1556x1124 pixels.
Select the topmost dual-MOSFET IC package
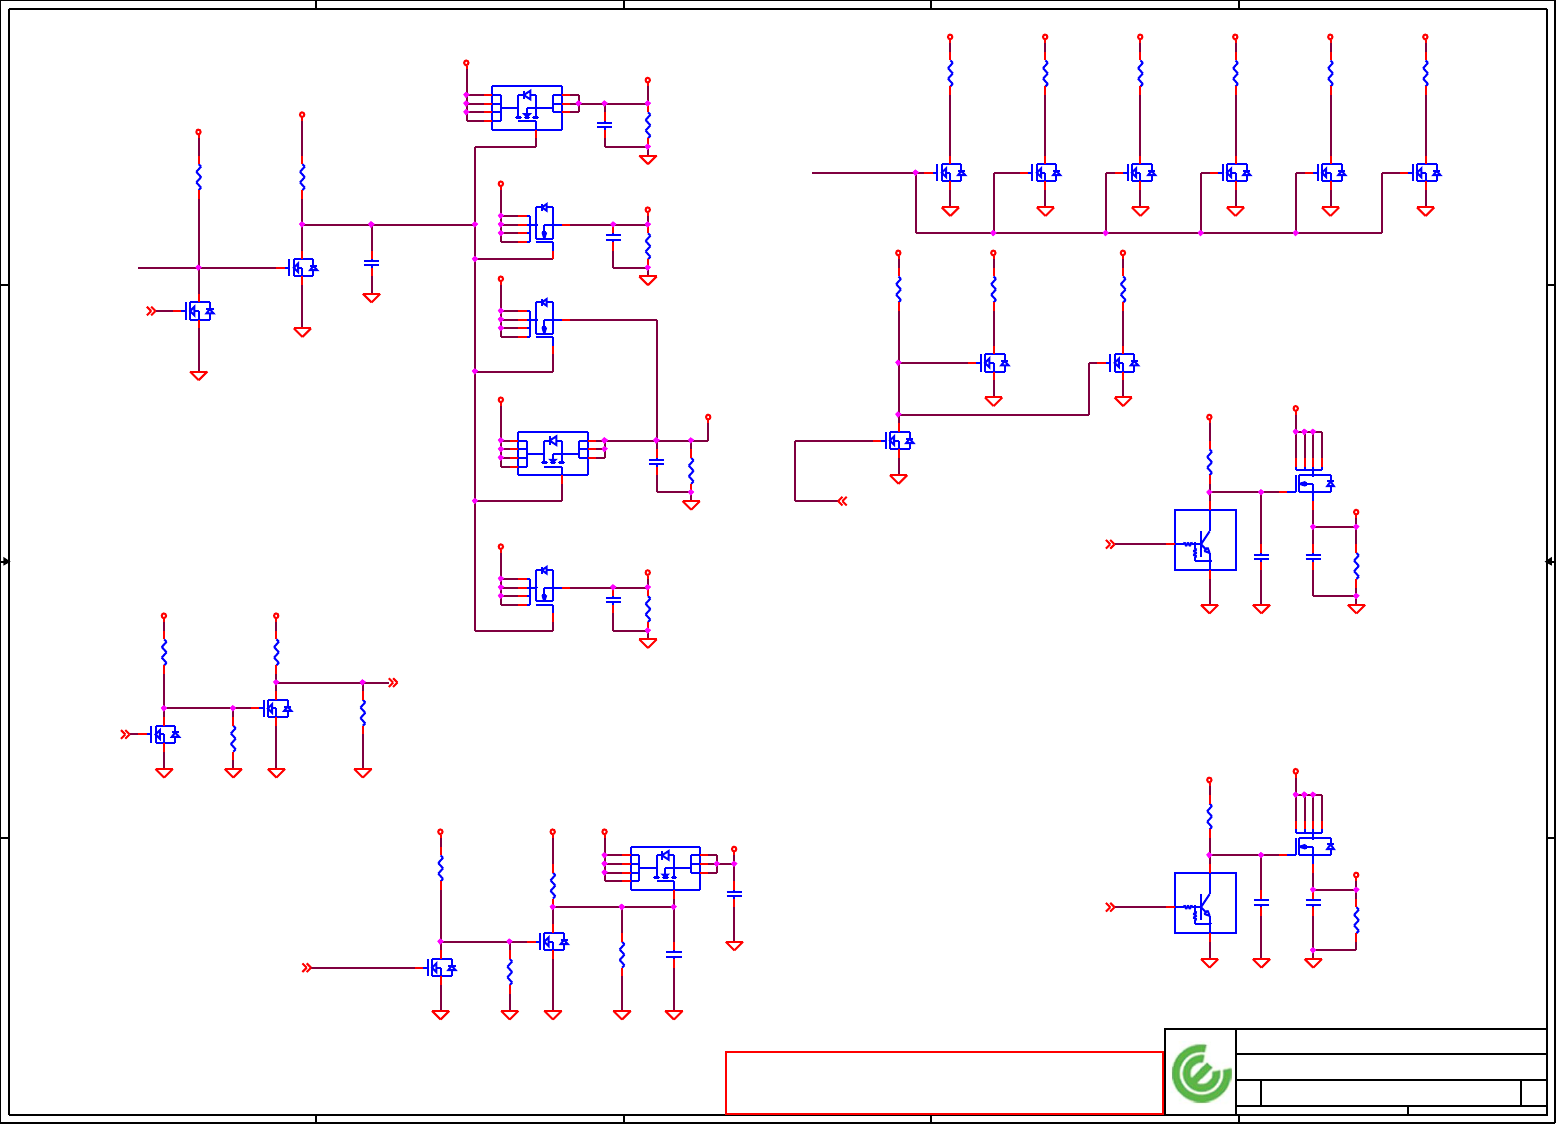(x=527, y=108)
